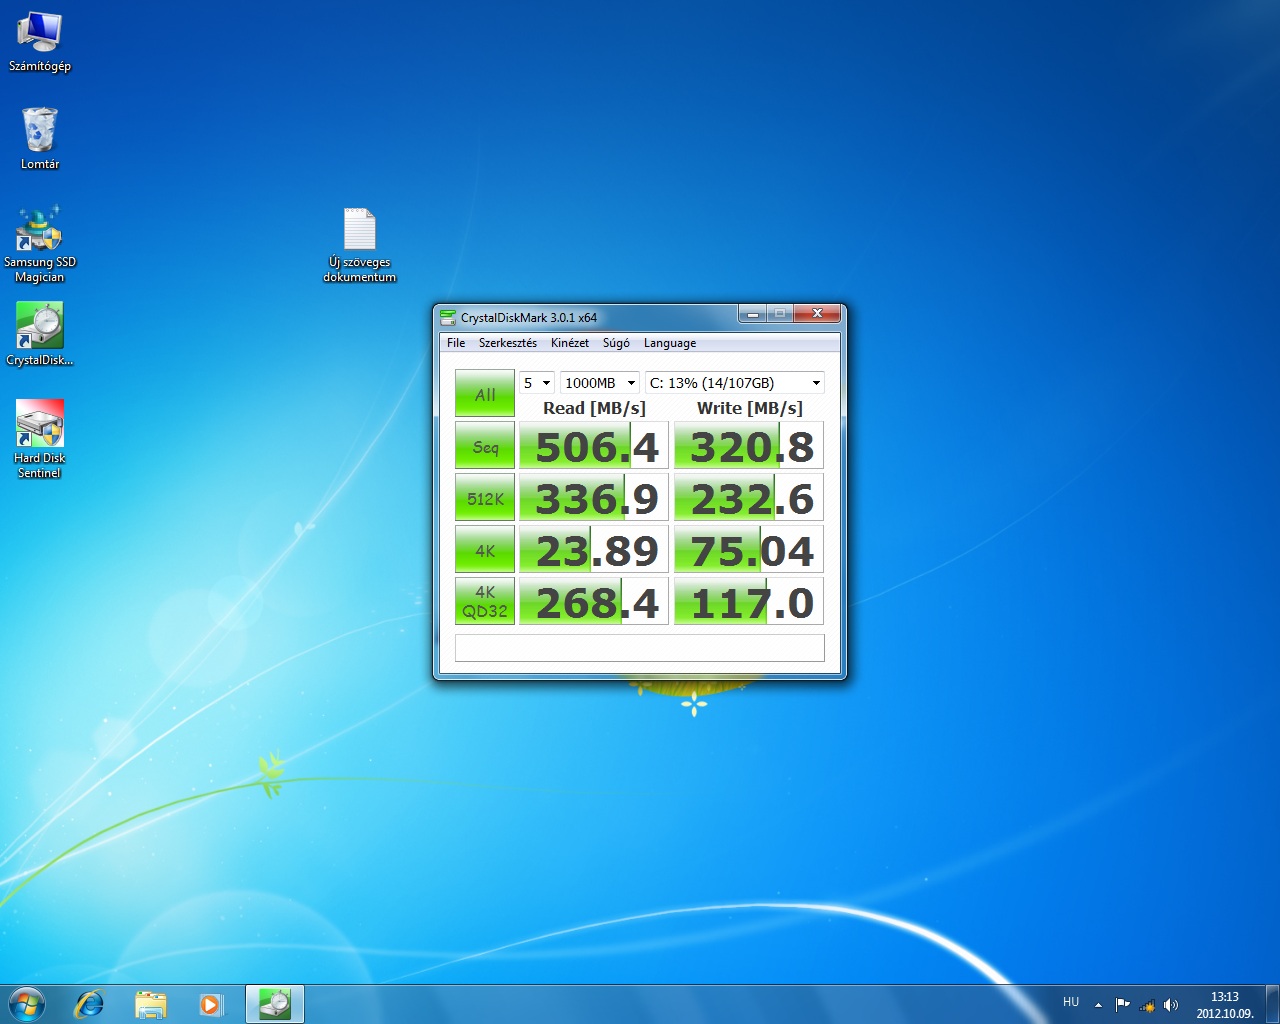Open the clock showing 13:13

[x=1225, y=1005]
